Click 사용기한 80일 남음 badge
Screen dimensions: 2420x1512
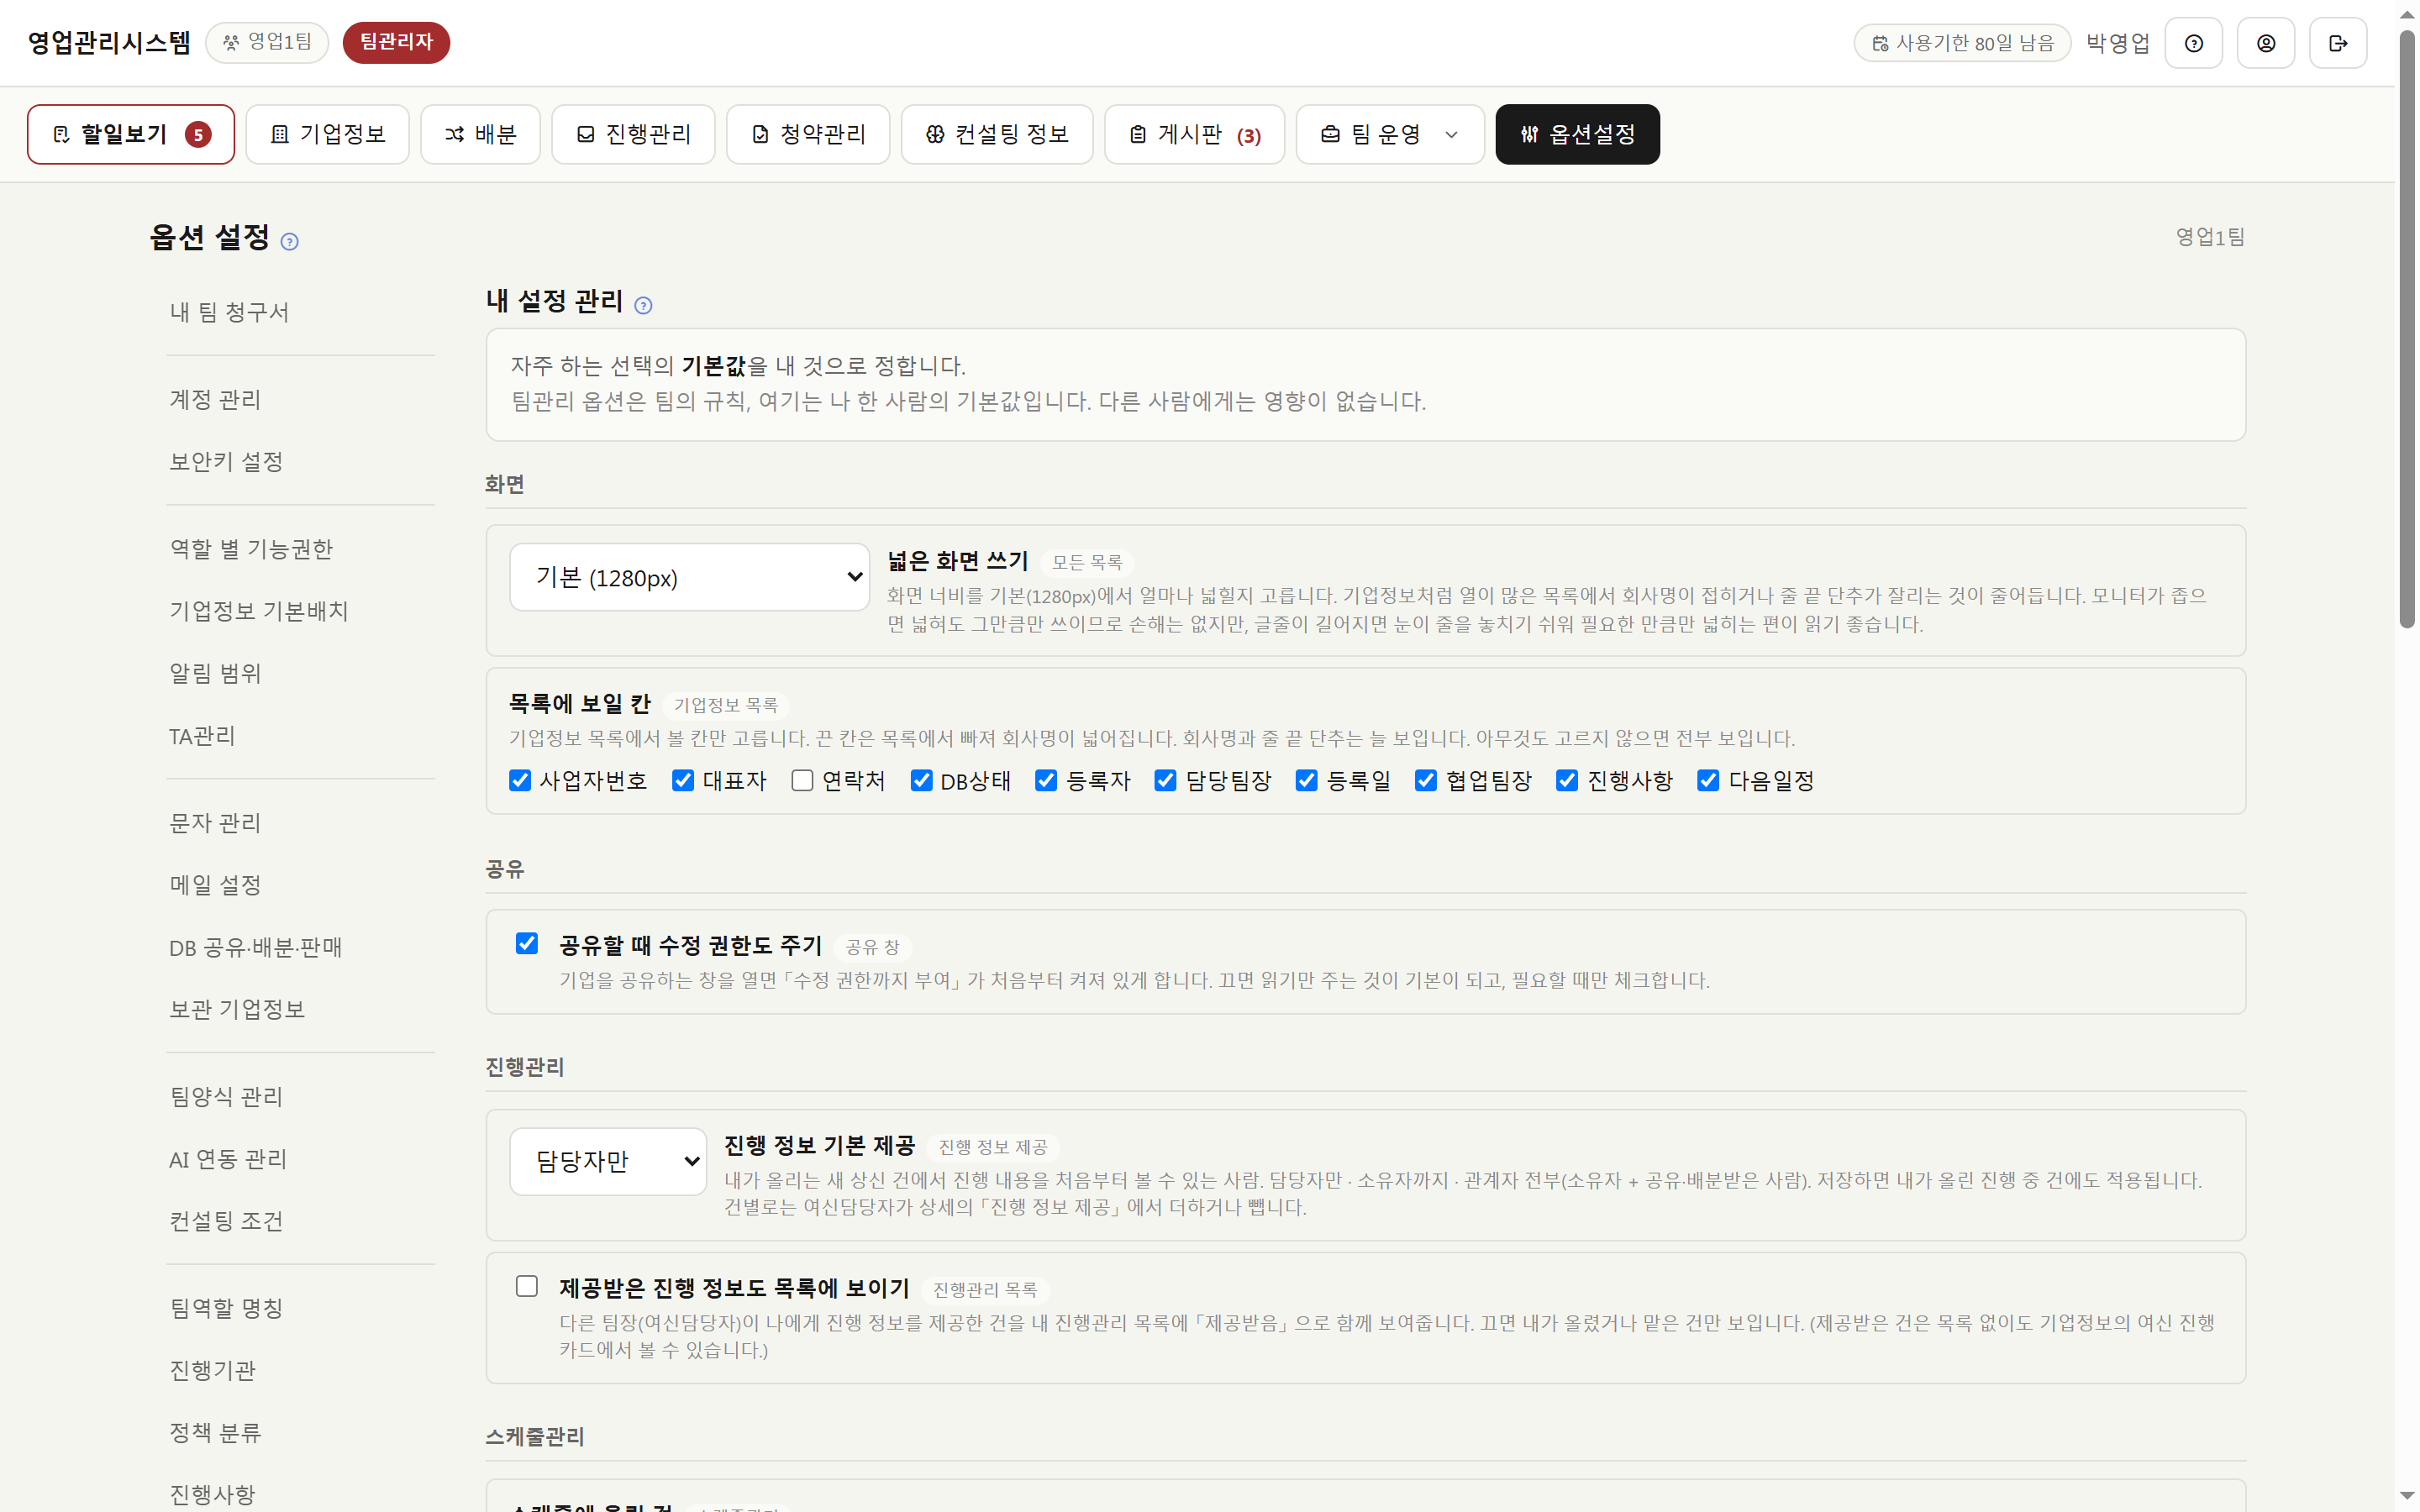1962,43
